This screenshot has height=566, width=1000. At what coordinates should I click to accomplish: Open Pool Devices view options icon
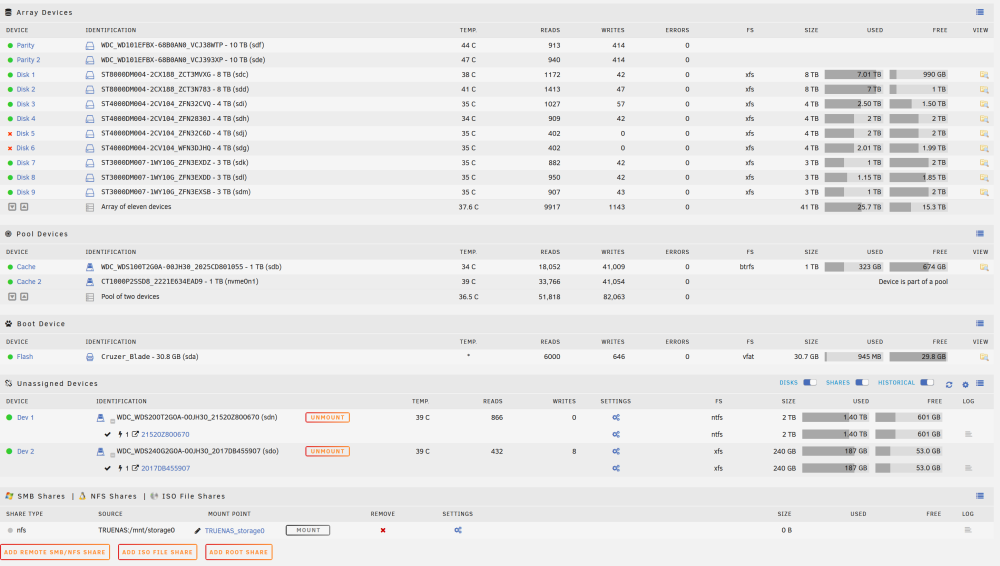coord(980,234)
